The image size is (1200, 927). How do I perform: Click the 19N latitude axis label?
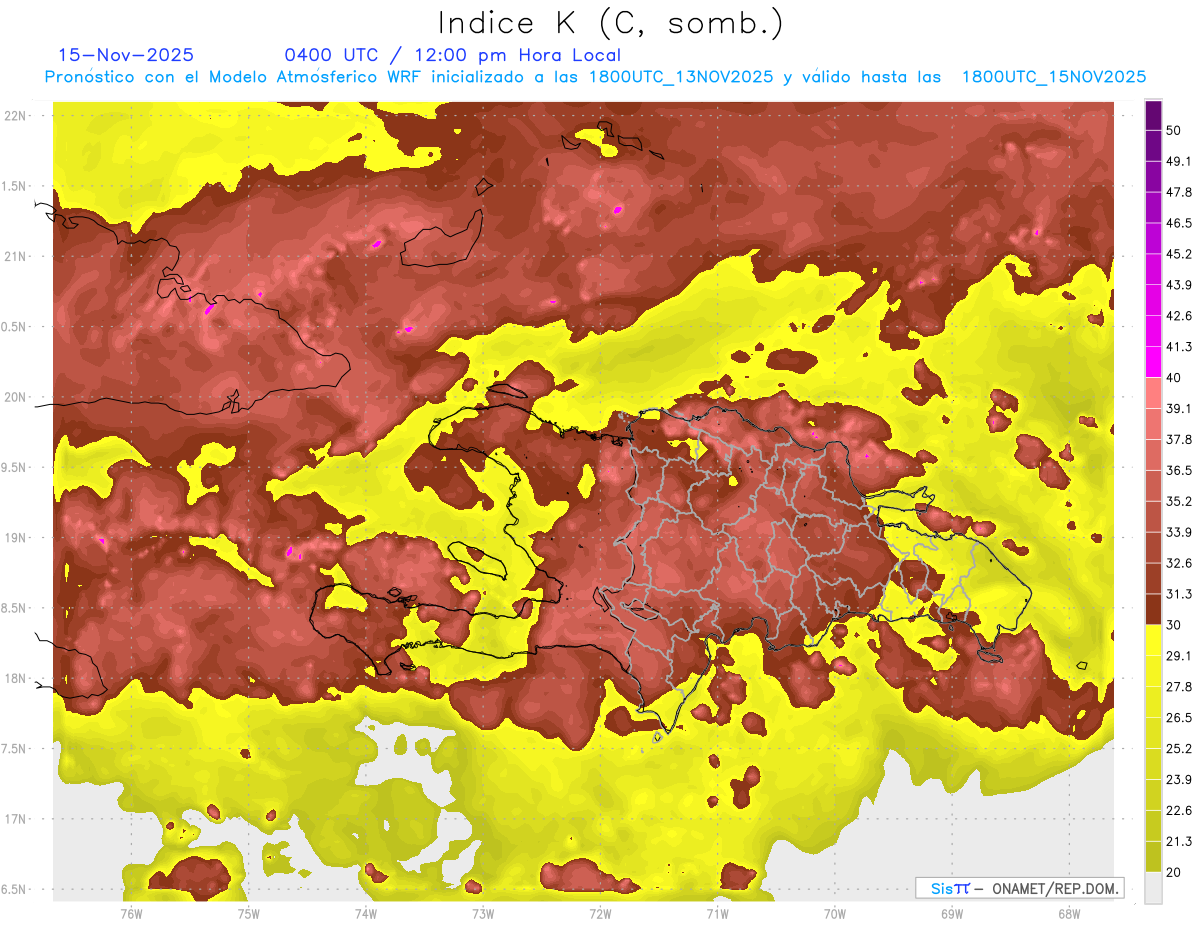pyautogui.click(x=16, y=537)
